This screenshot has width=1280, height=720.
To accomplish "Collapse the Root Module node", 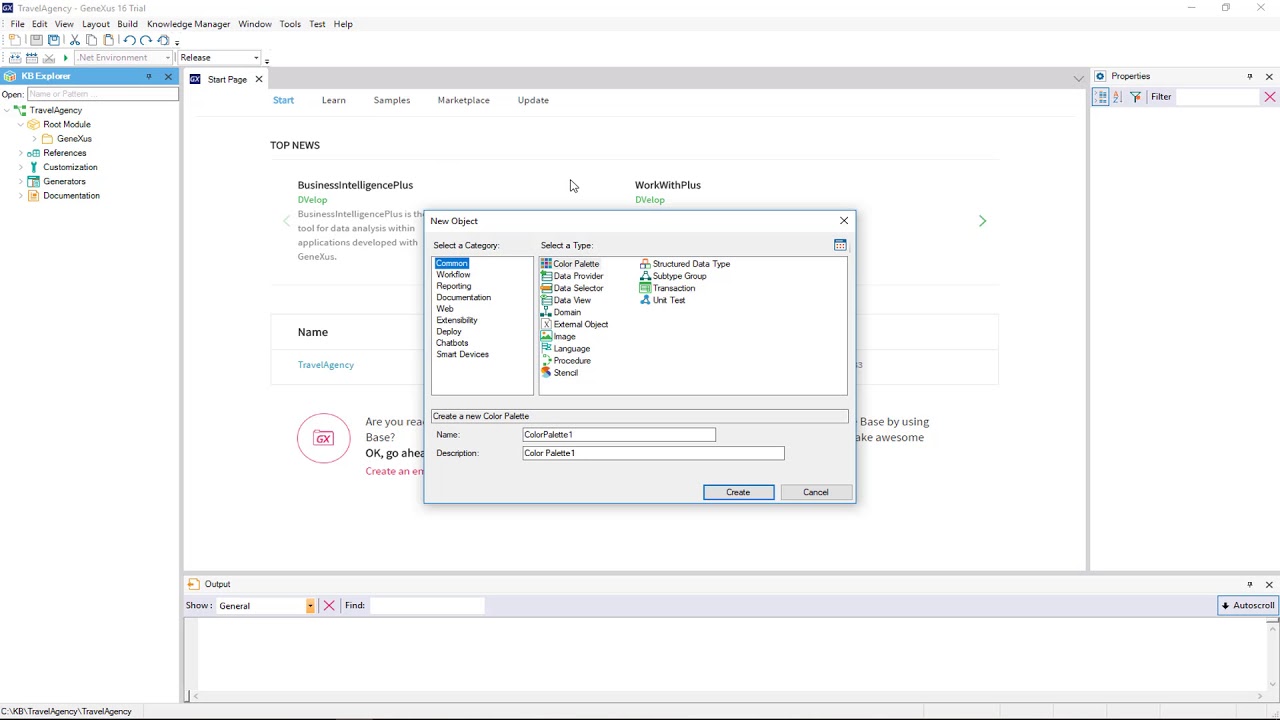I will coord(21,124).
